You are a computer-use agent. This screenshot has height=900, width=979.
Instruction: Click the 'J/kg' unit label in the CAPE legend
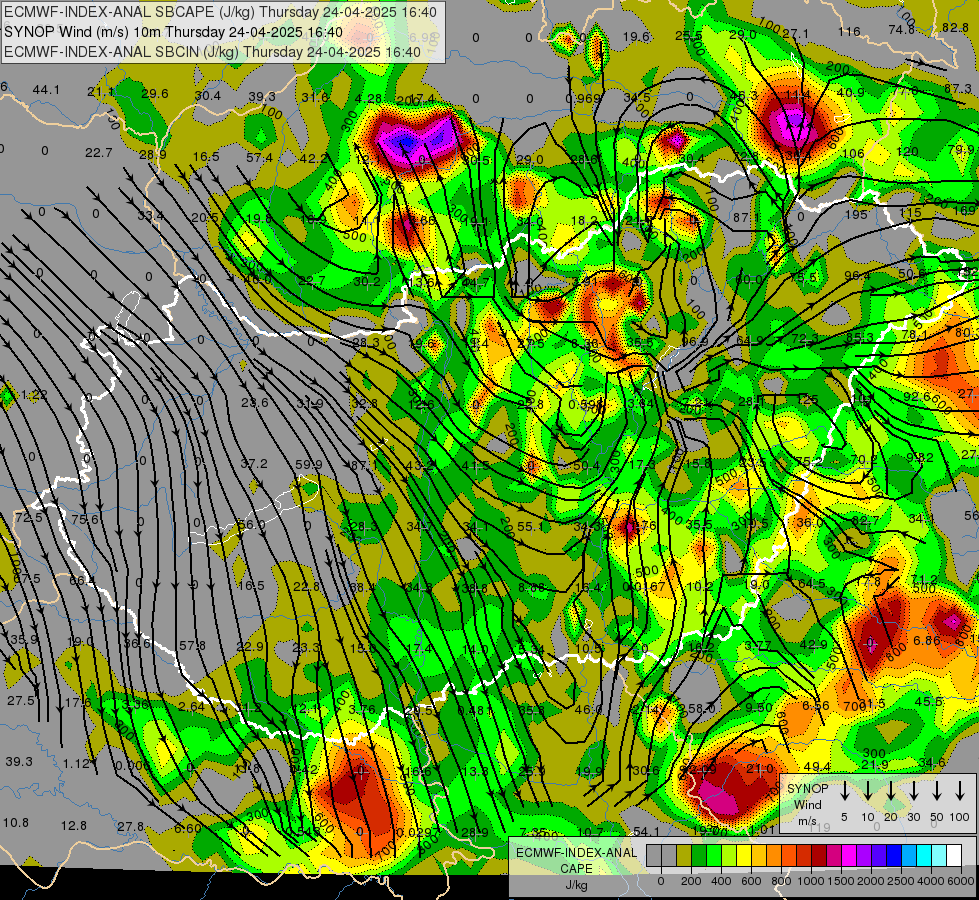coord(576,885)
